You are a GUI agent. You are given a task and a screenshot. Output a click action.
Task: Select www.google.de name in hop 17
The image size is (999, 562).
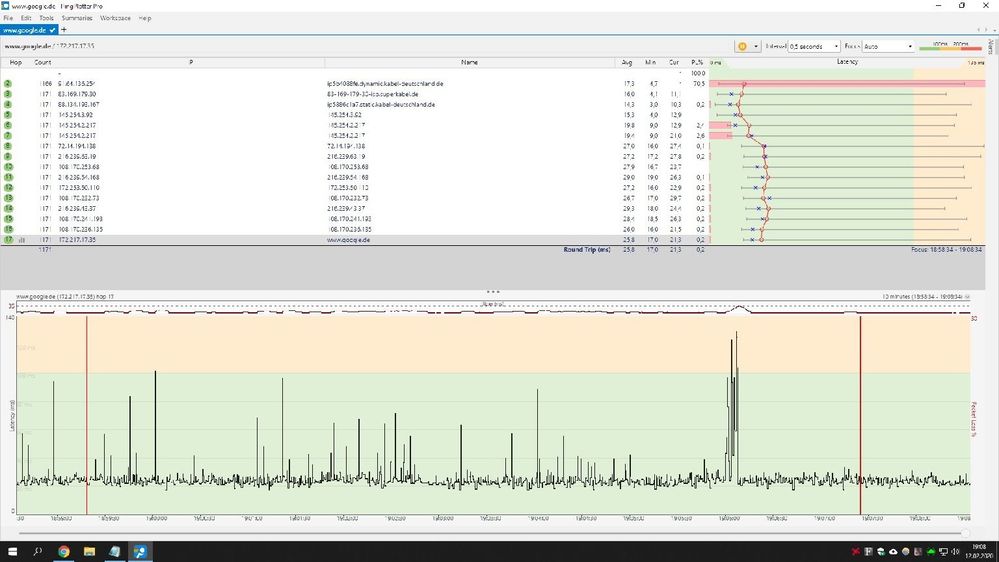349,240
